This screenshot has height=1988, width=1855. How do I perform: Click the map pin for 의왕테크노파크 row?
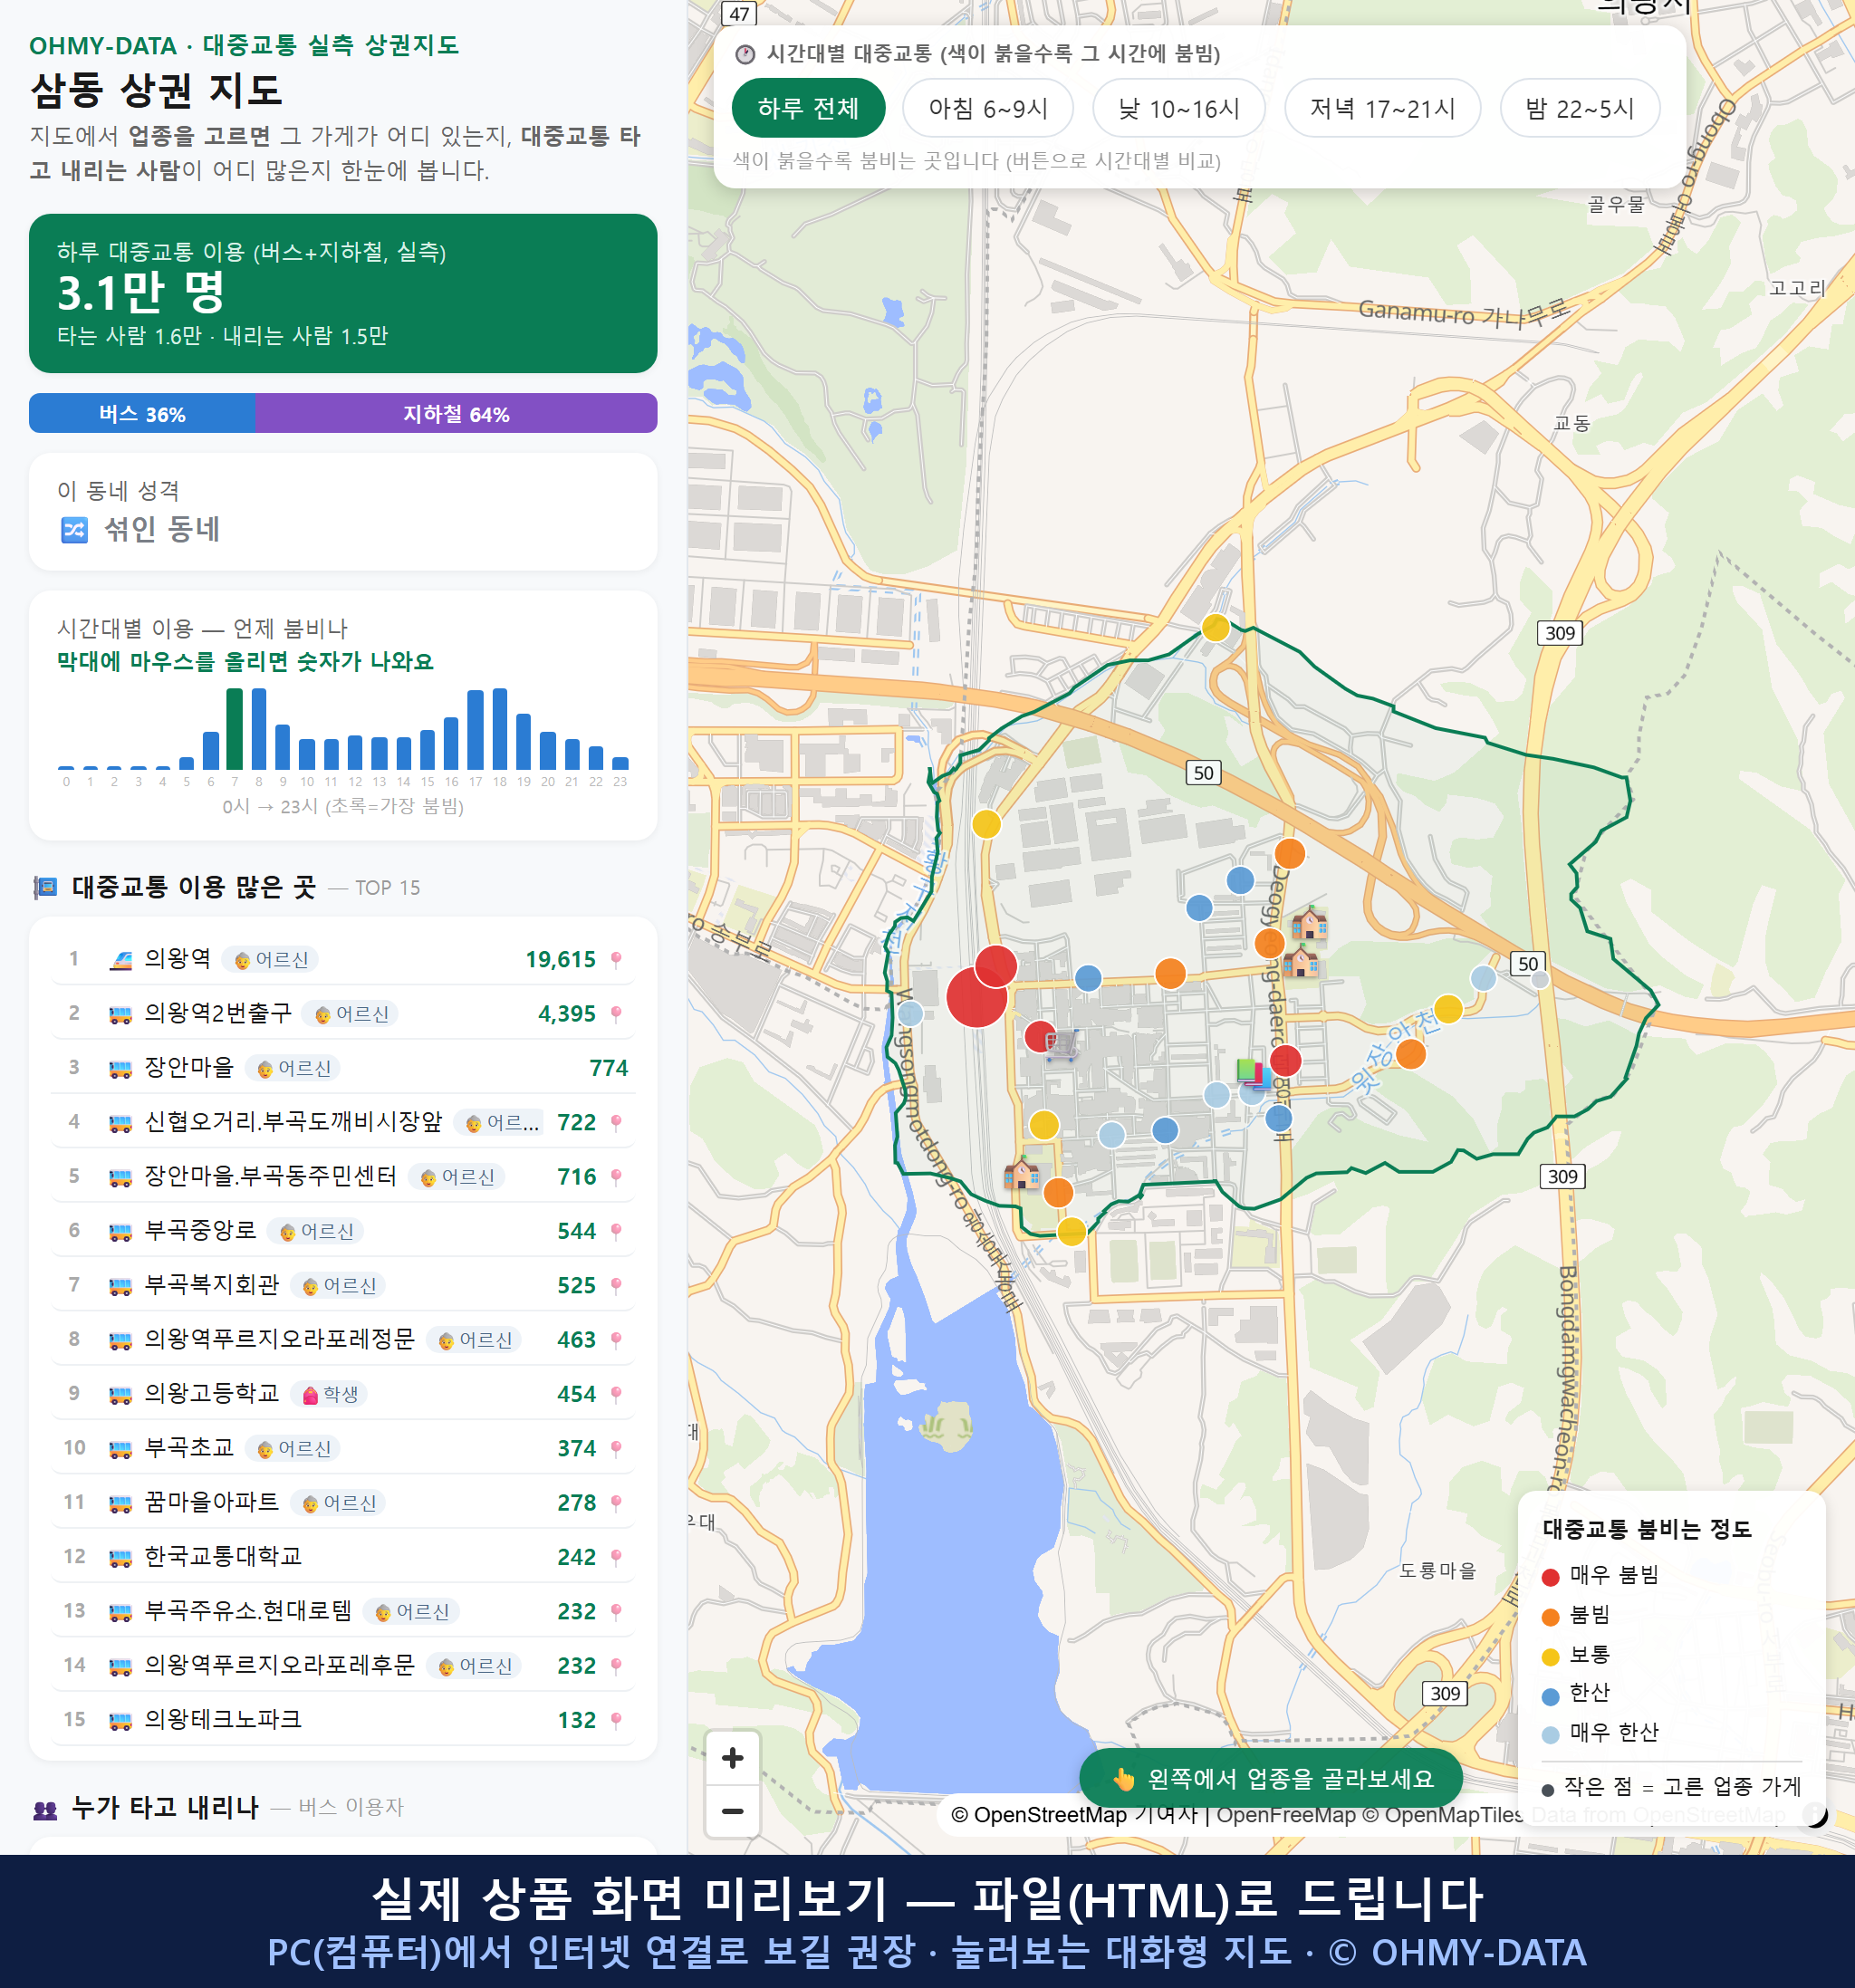click(616, 1721)
